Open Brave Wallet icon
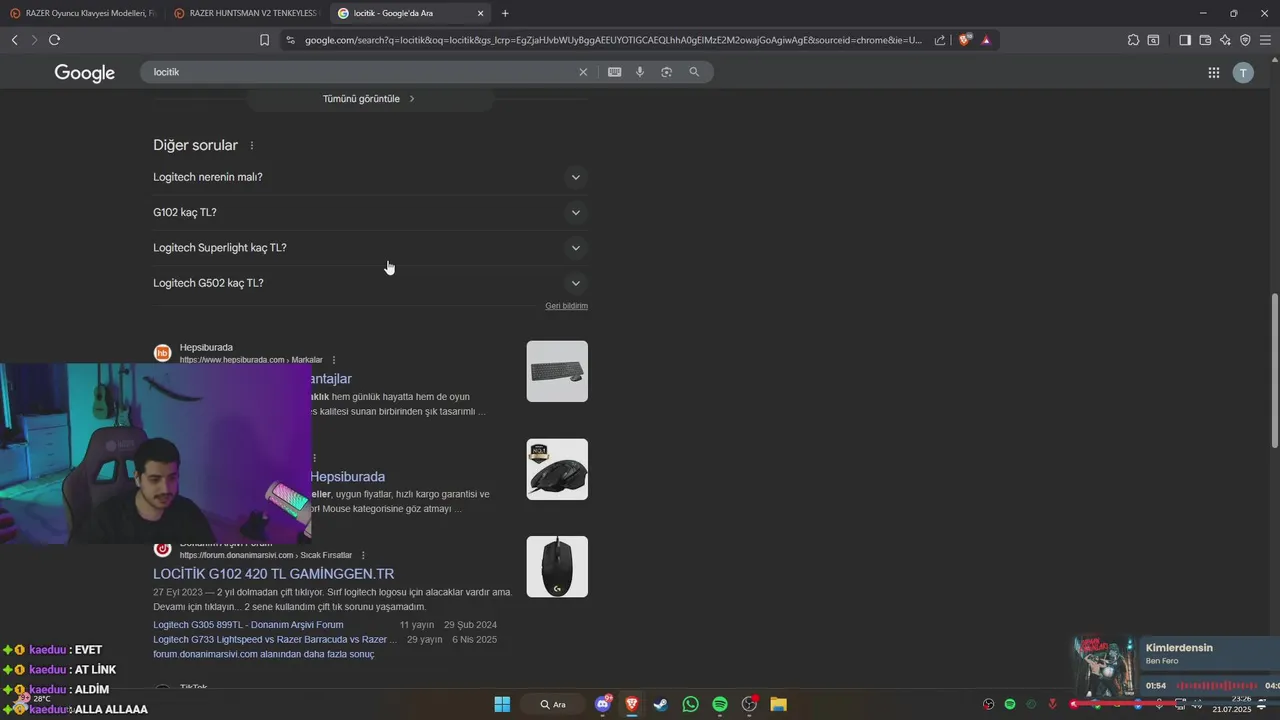Image resolution: width=1280 pixels, height=720 pixels. [1205, 40]
